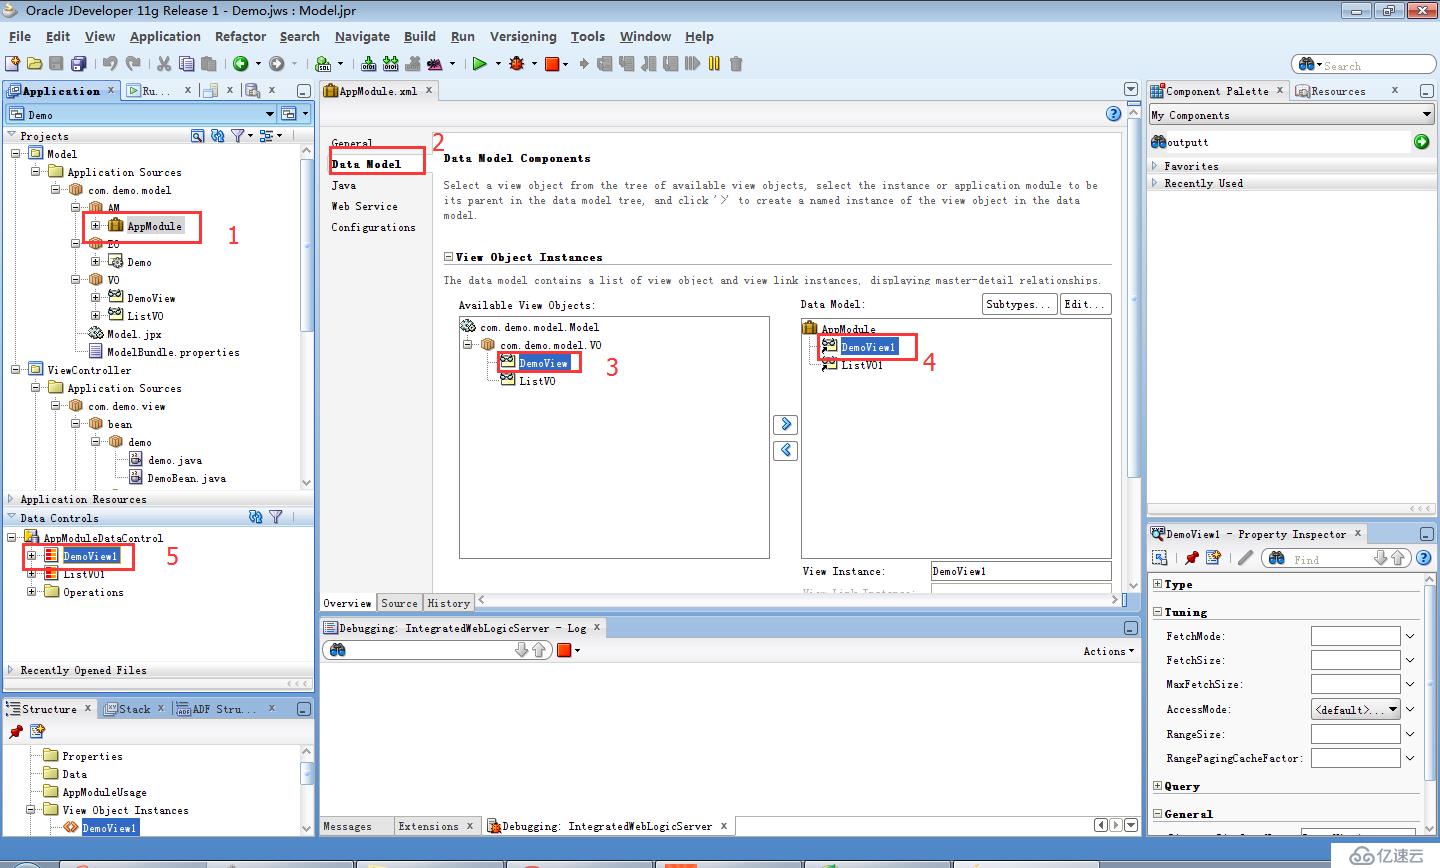
Task: Click the green go icon beside component search
Action: pos(1422,142)
